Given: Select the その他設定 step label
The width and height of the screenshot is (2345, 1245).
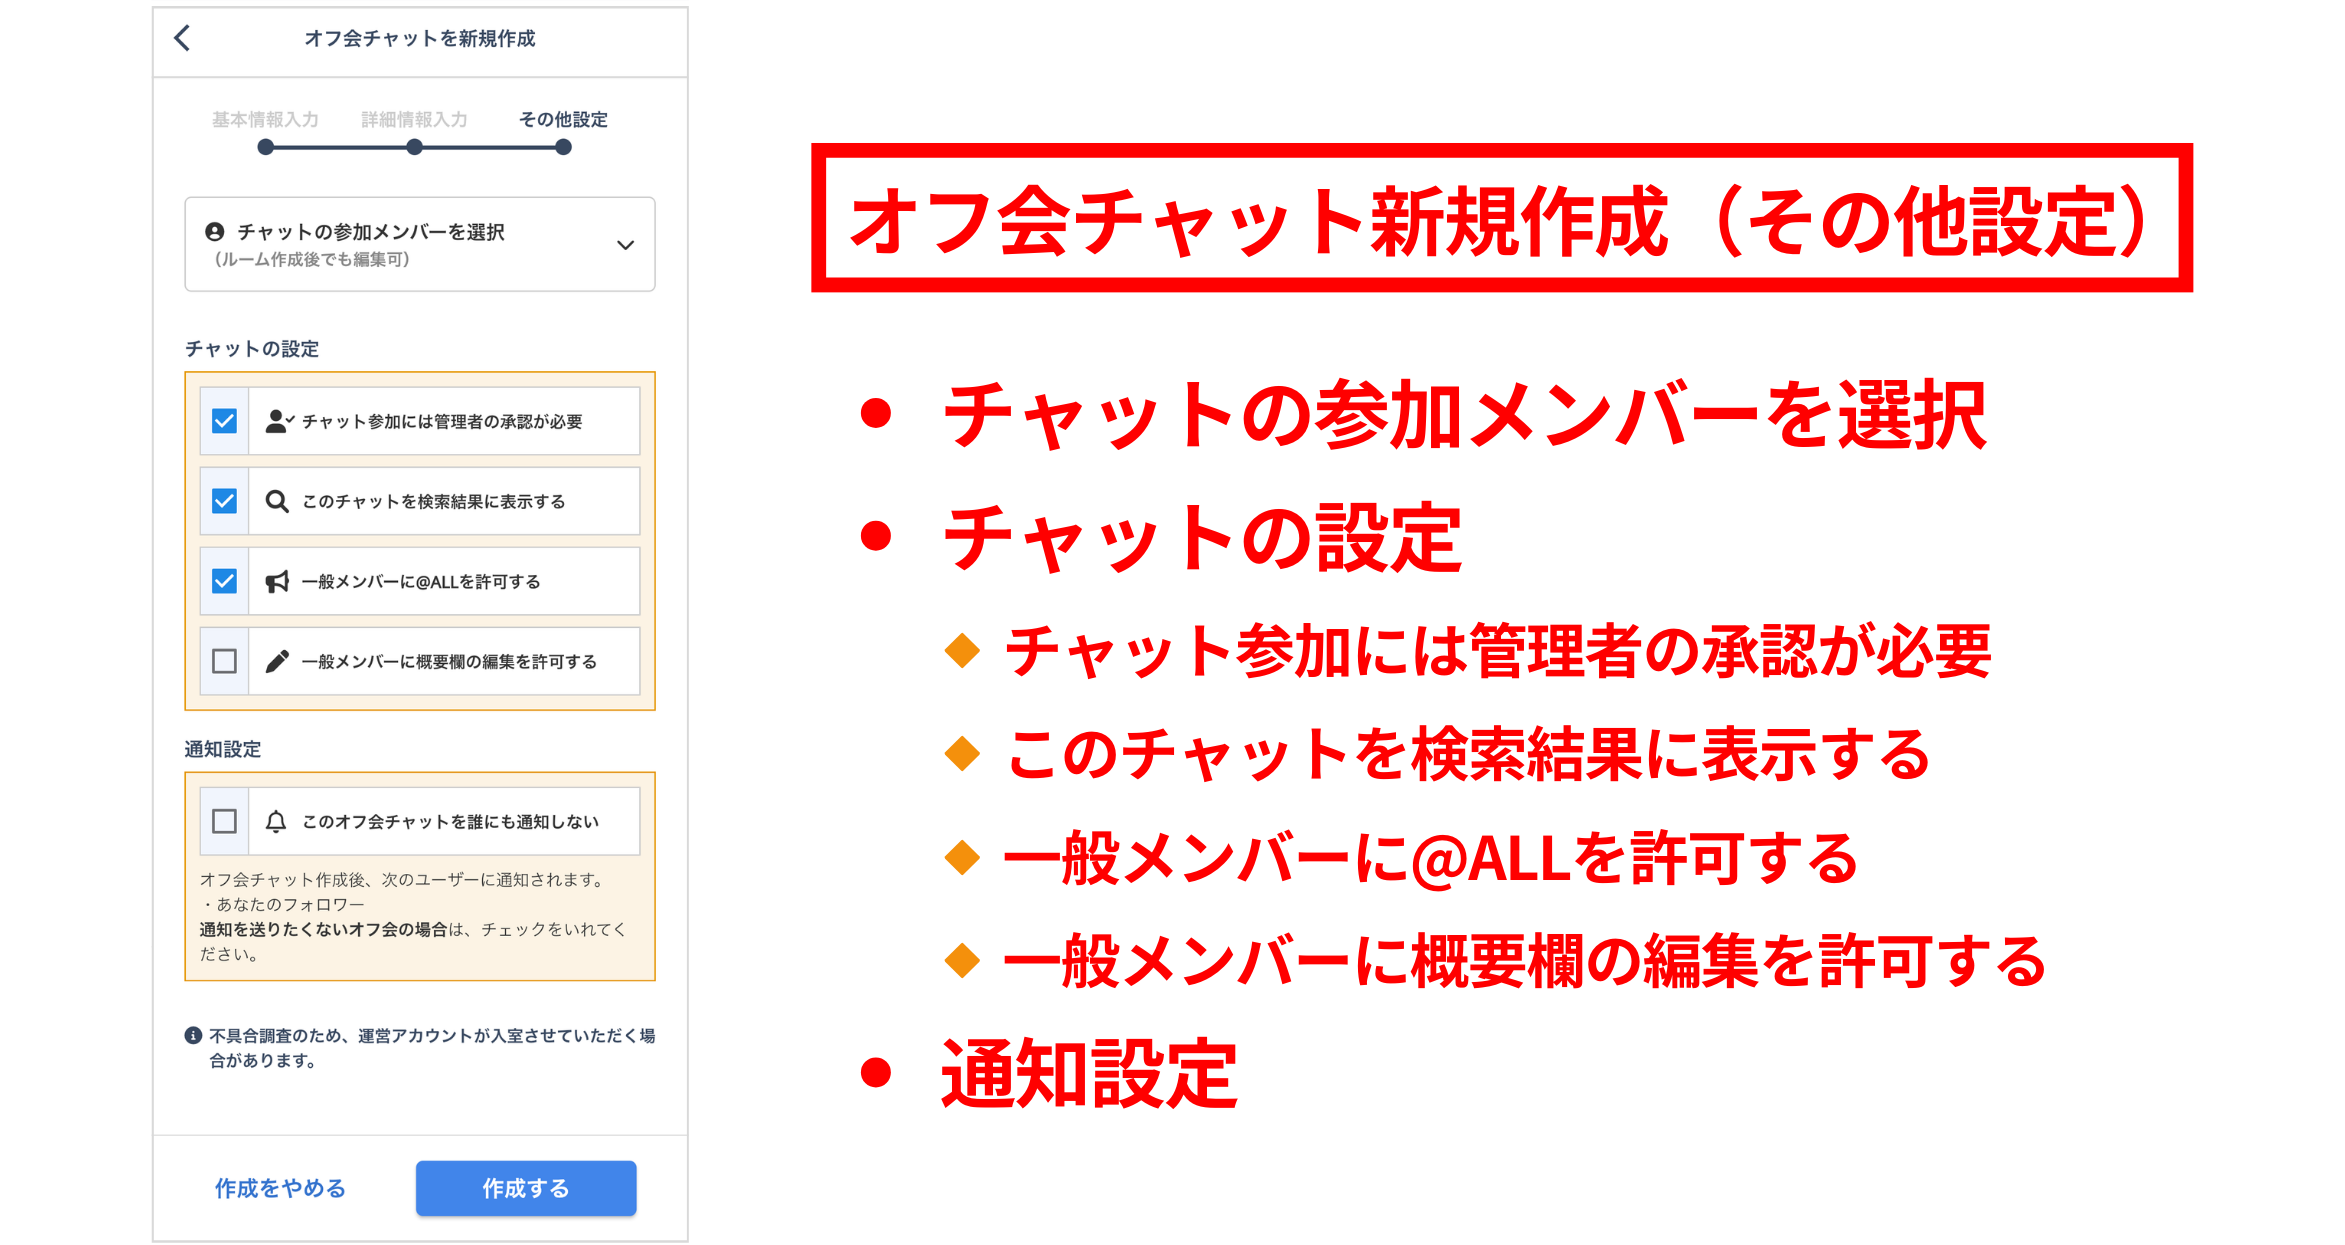Looking at the screenshot, I should point(563,120).
